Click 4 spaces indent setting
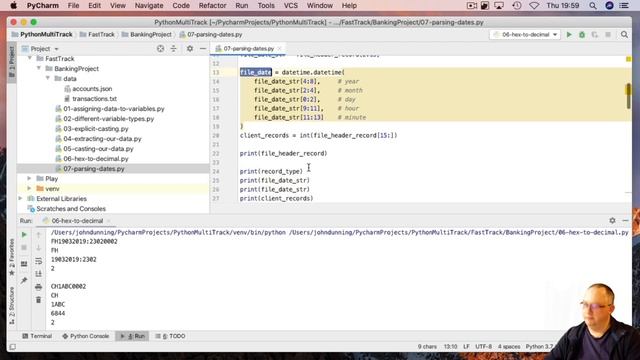Screen dimensions: 640x360 pyautogui.click(x=509, y=347)
